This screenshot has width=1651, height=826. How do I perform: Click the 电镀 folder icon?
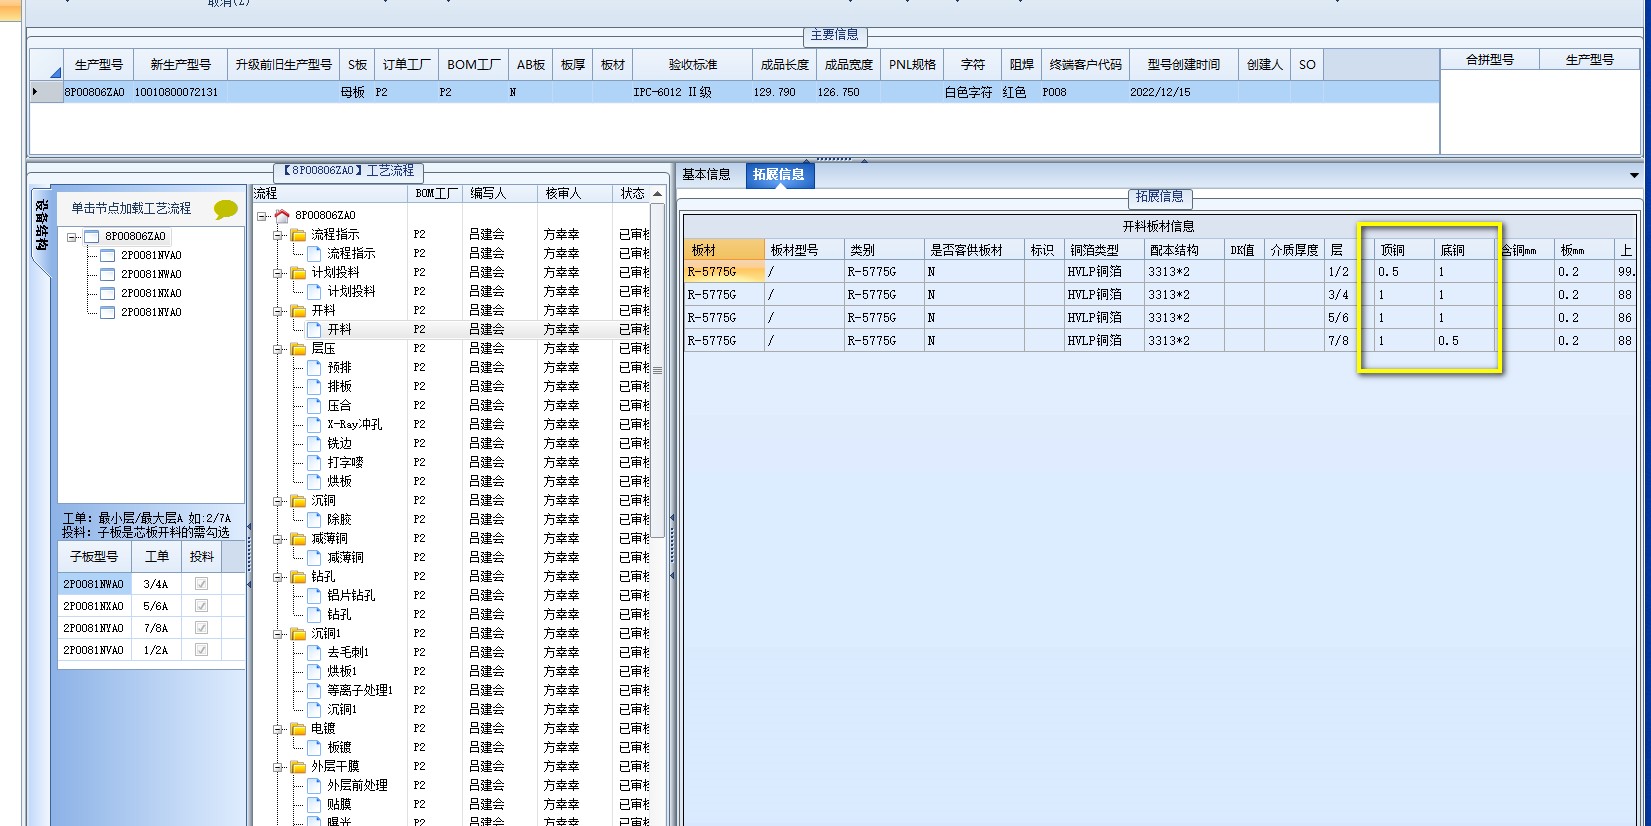(x=298, y=728)
